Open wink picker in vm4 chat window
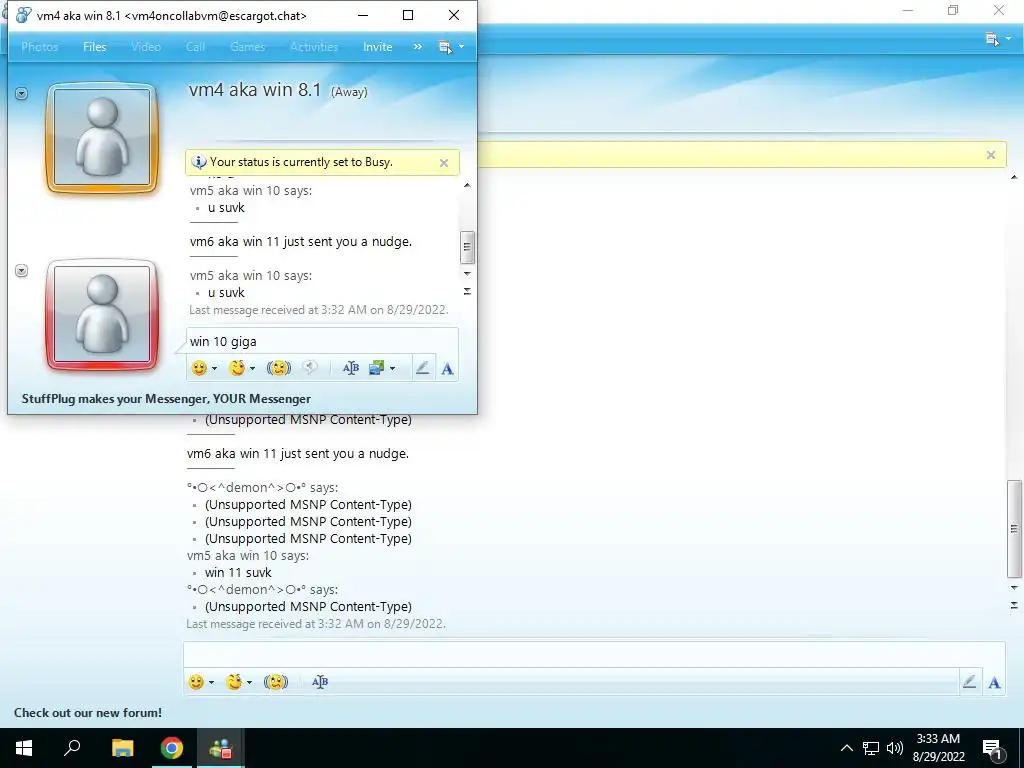 coord(236,368)
